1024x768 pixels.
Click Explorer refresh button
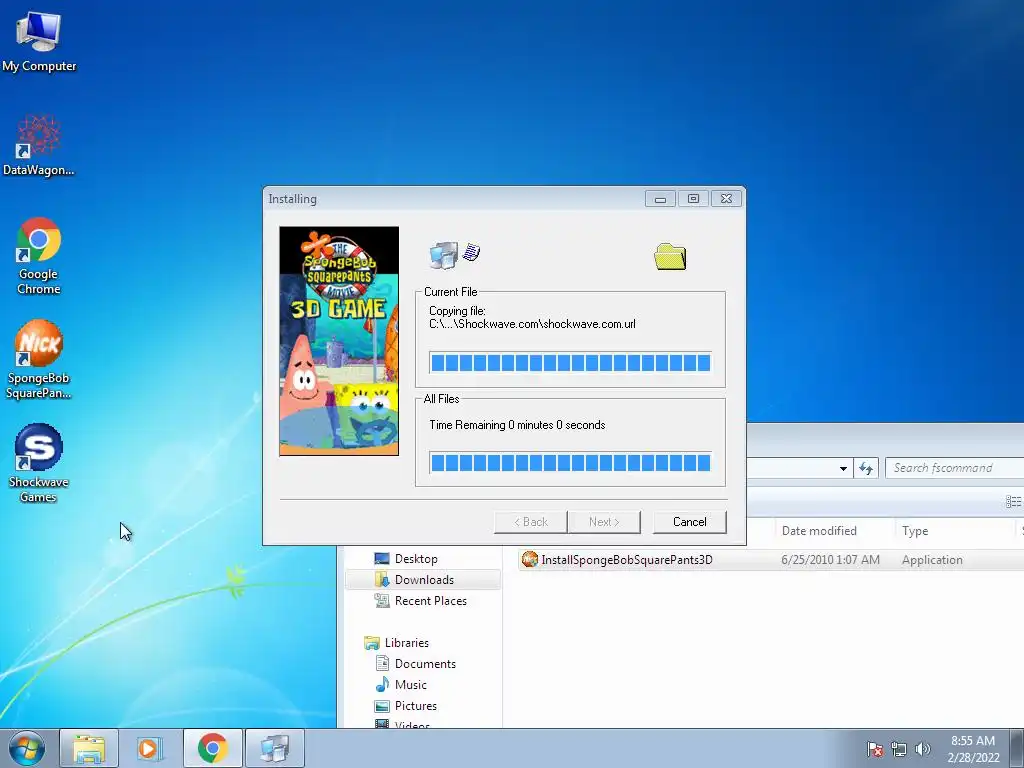(866, 468)
